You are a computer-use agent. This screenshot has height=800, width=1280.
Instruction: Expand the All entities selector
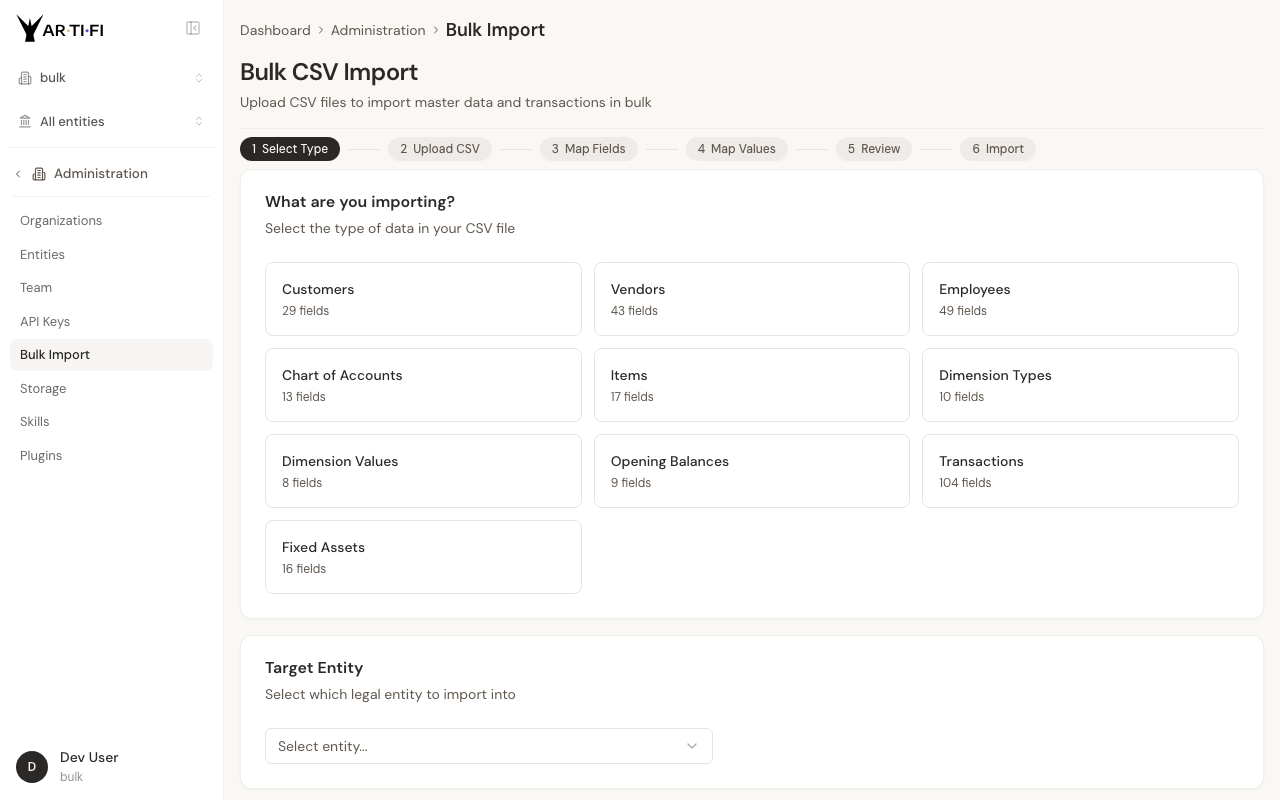click(111, 122)
